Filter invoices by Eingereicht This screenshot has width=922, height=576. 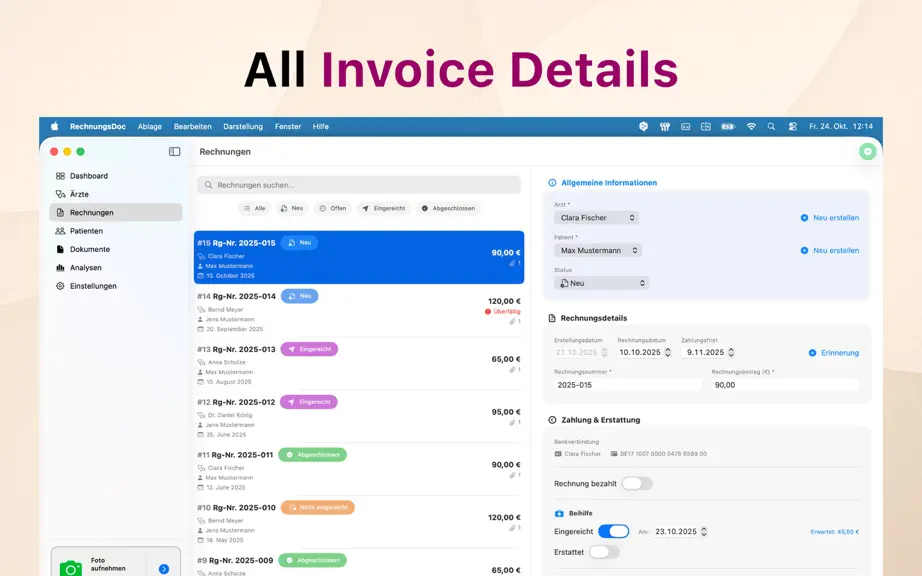click(383, 208)
